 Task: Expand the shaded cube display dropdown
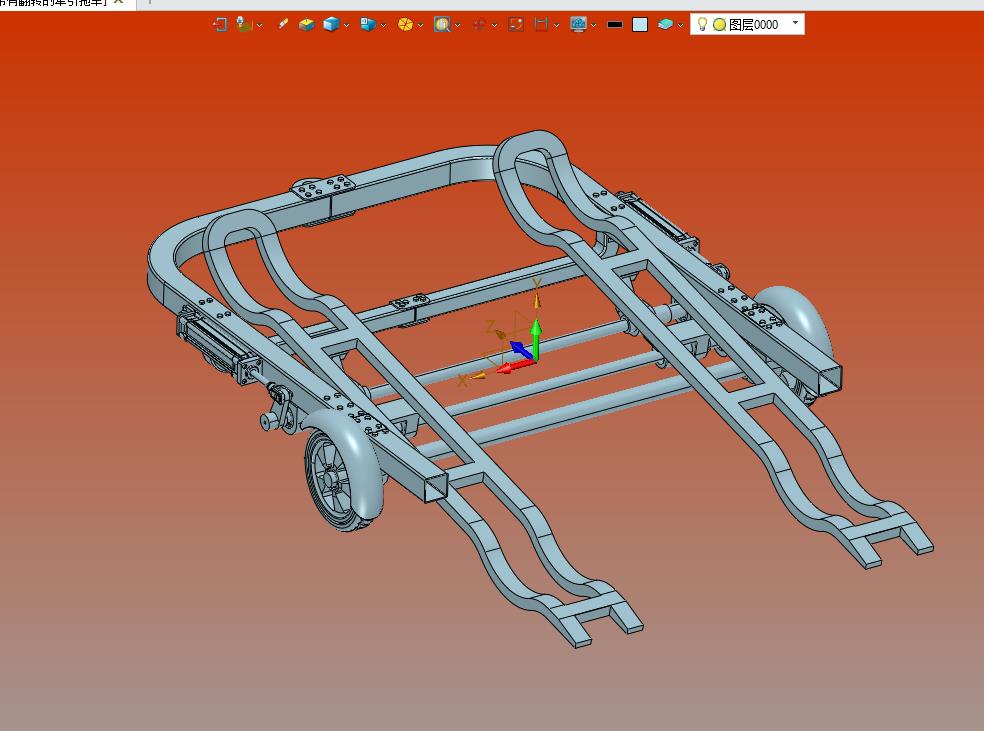(x=346, y=25)
